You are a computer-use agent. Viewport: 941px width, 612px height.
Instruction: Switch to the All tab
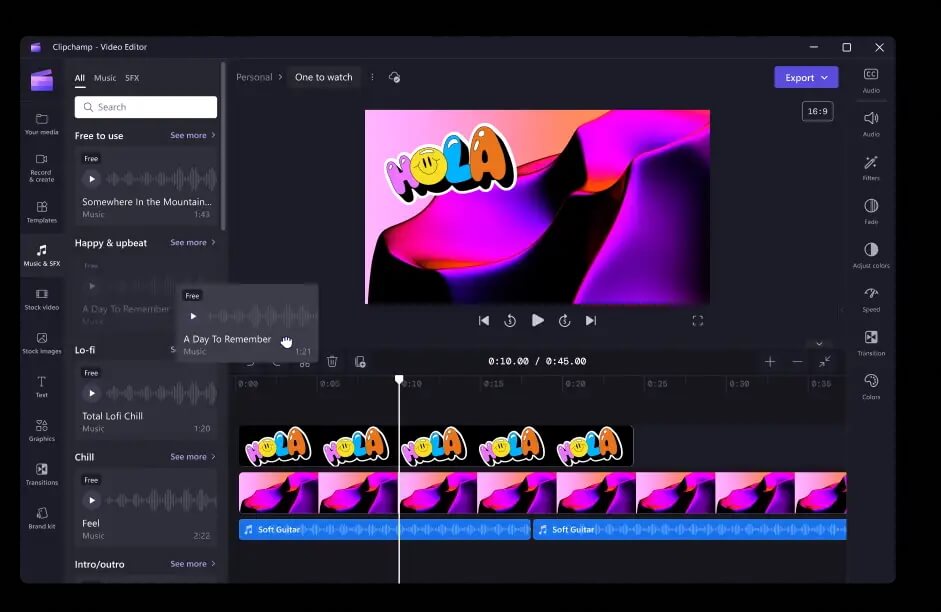tap(79, 78)
